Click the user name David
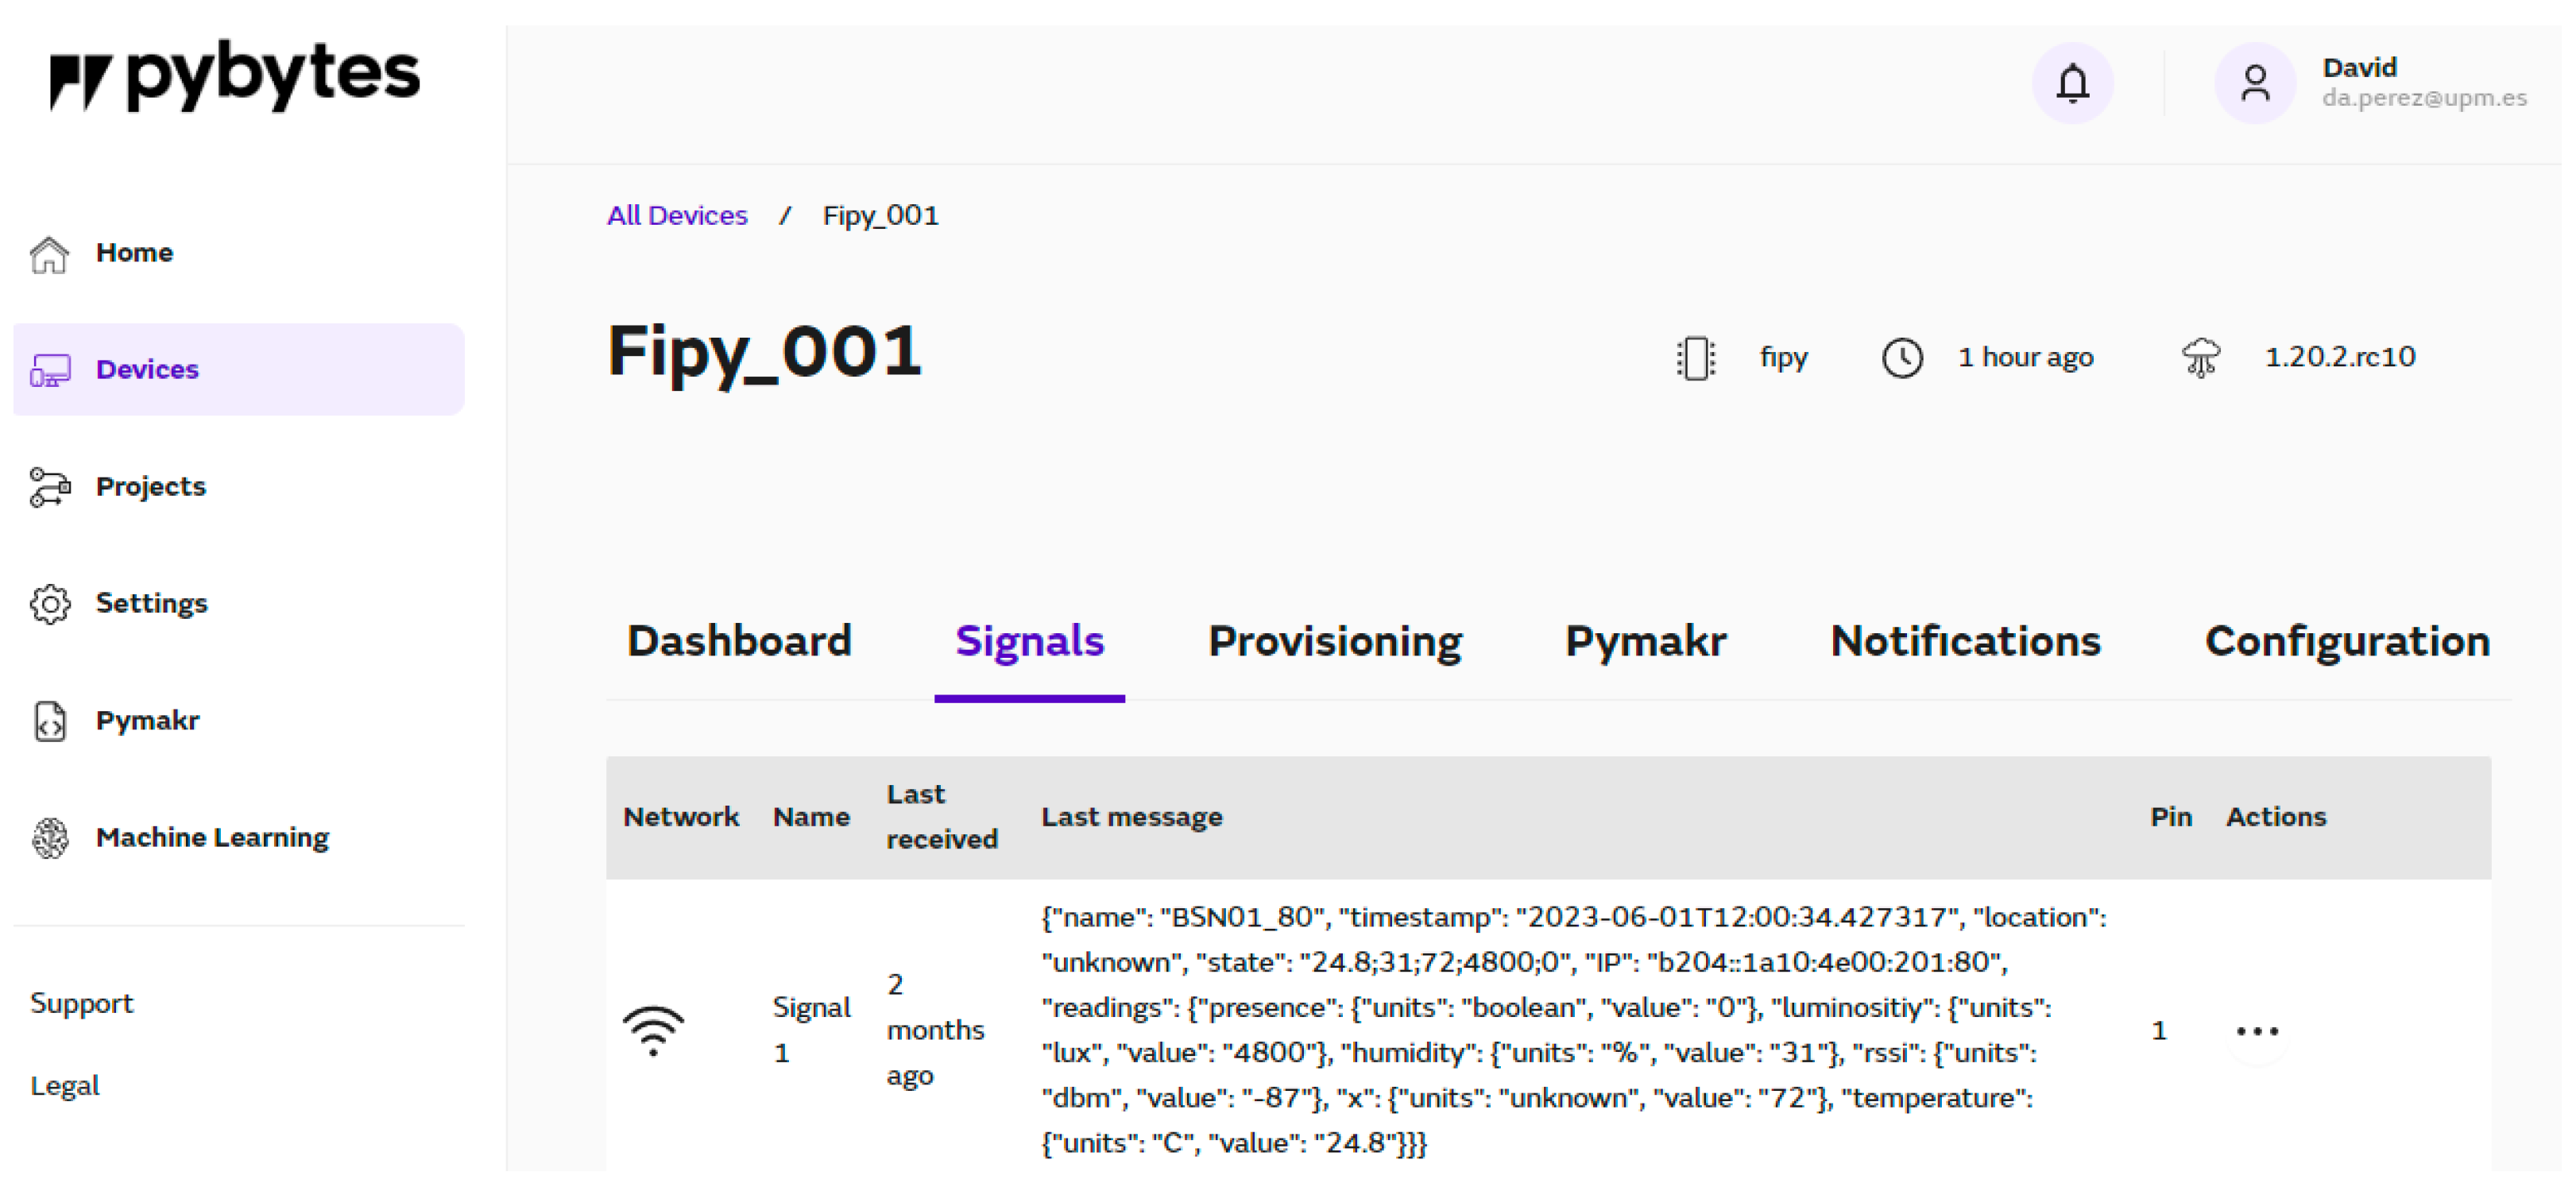This screenshot has height=1187, width=2576. pos(2359,68)
